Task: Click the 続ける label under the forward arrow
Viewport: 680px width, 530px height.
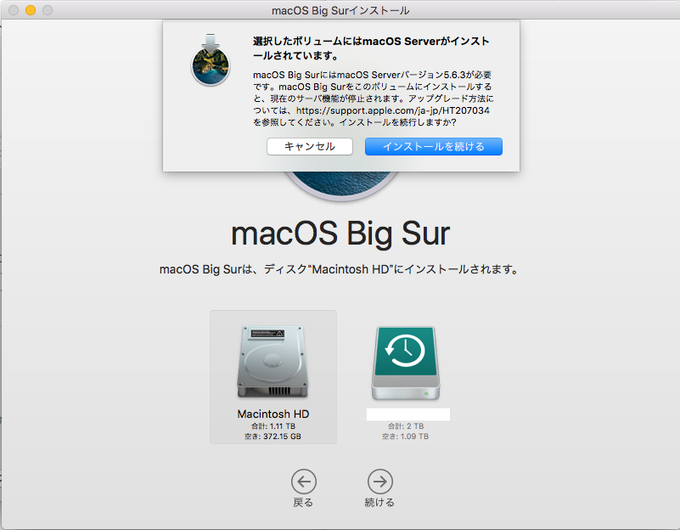Action: tap(379, 502)
